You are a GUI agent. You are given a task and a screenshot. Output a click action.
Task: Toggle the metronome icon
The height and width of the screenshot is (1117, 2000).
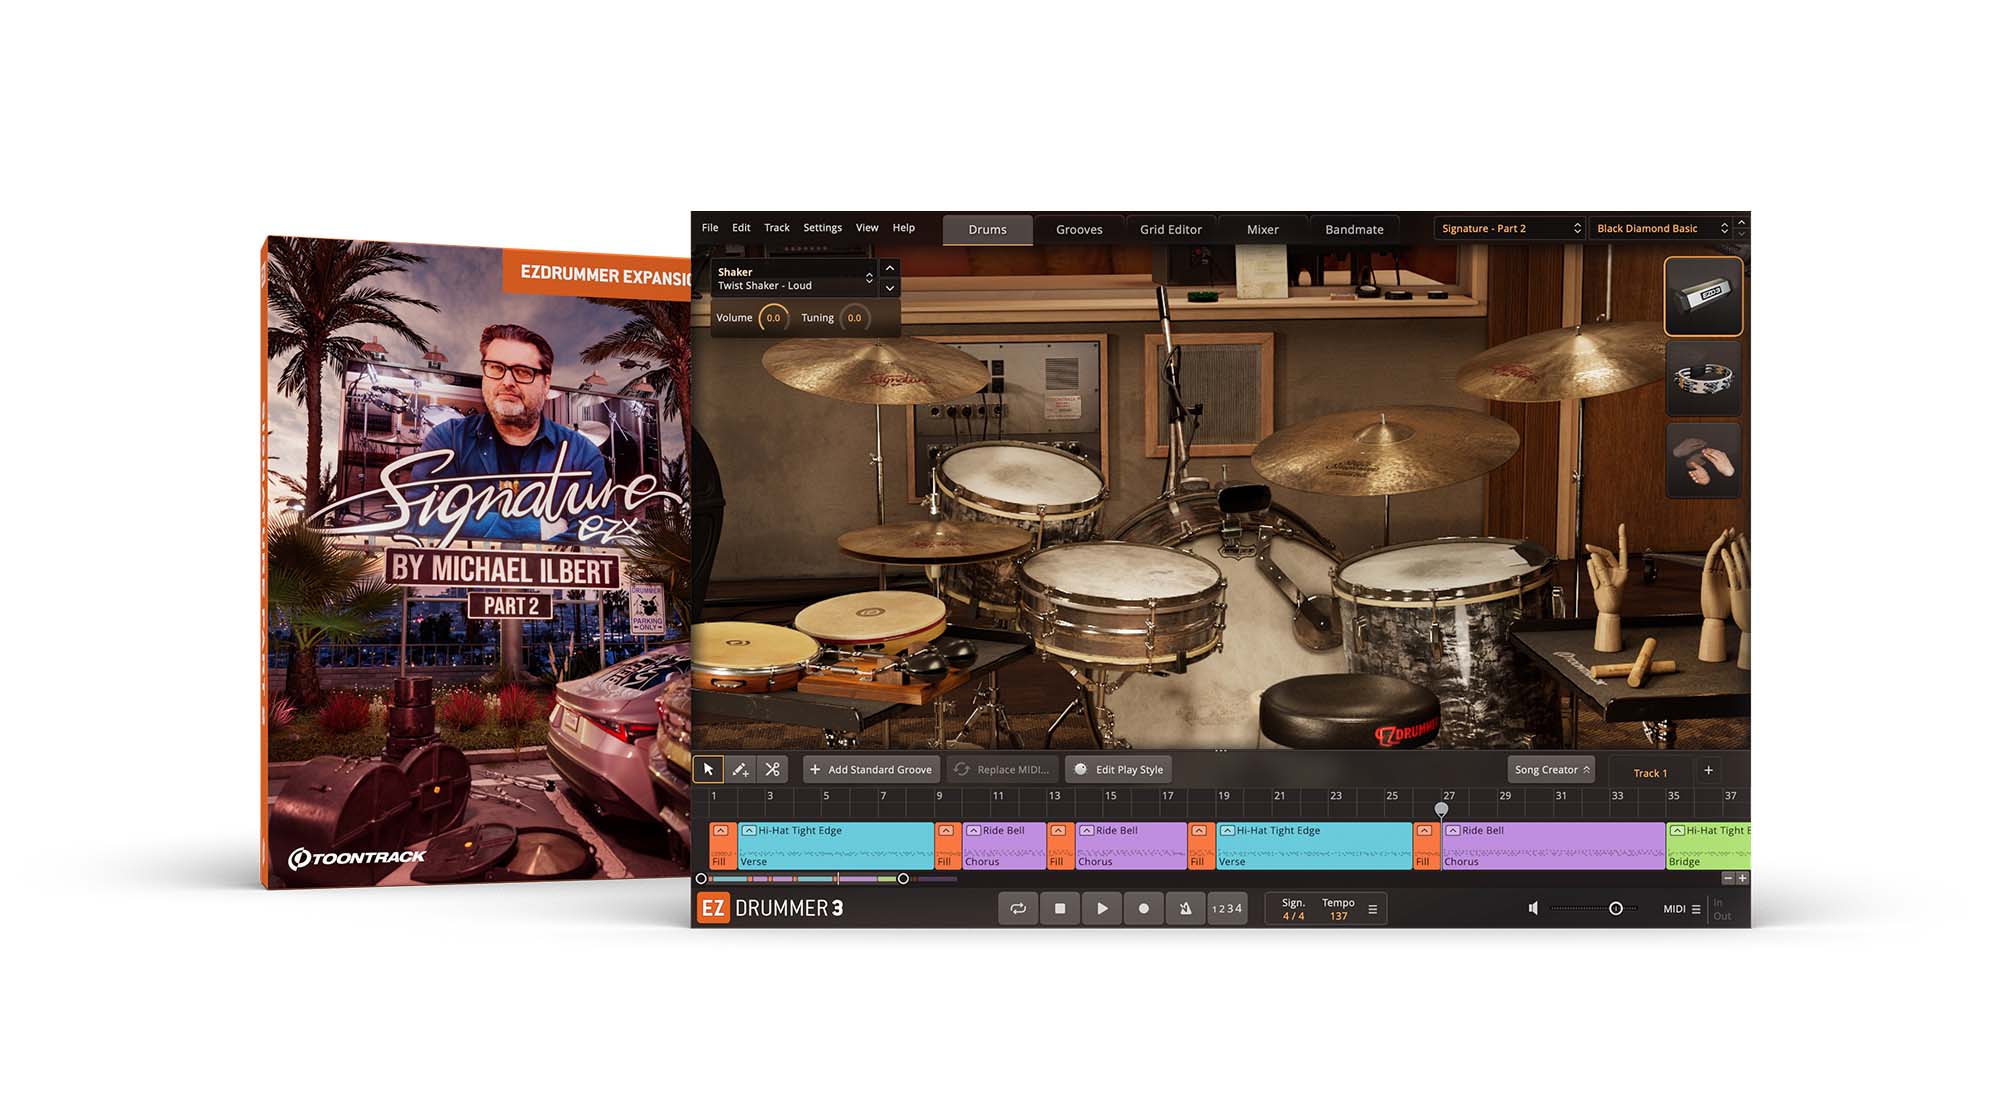[x=1185, y=908]
